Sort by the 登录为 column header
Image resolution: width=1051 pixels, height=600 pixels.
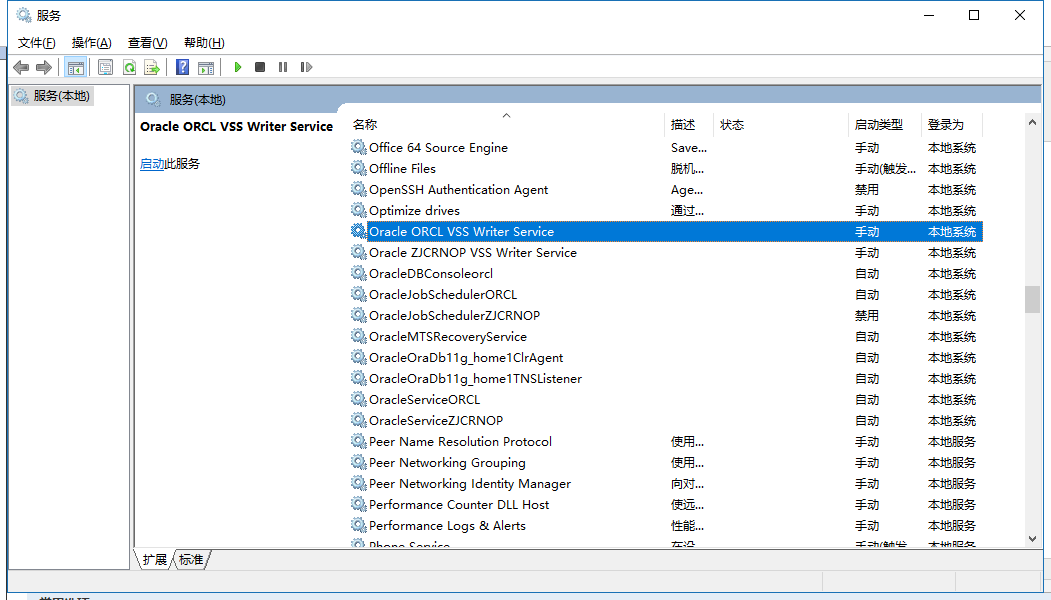click(951, 125)
